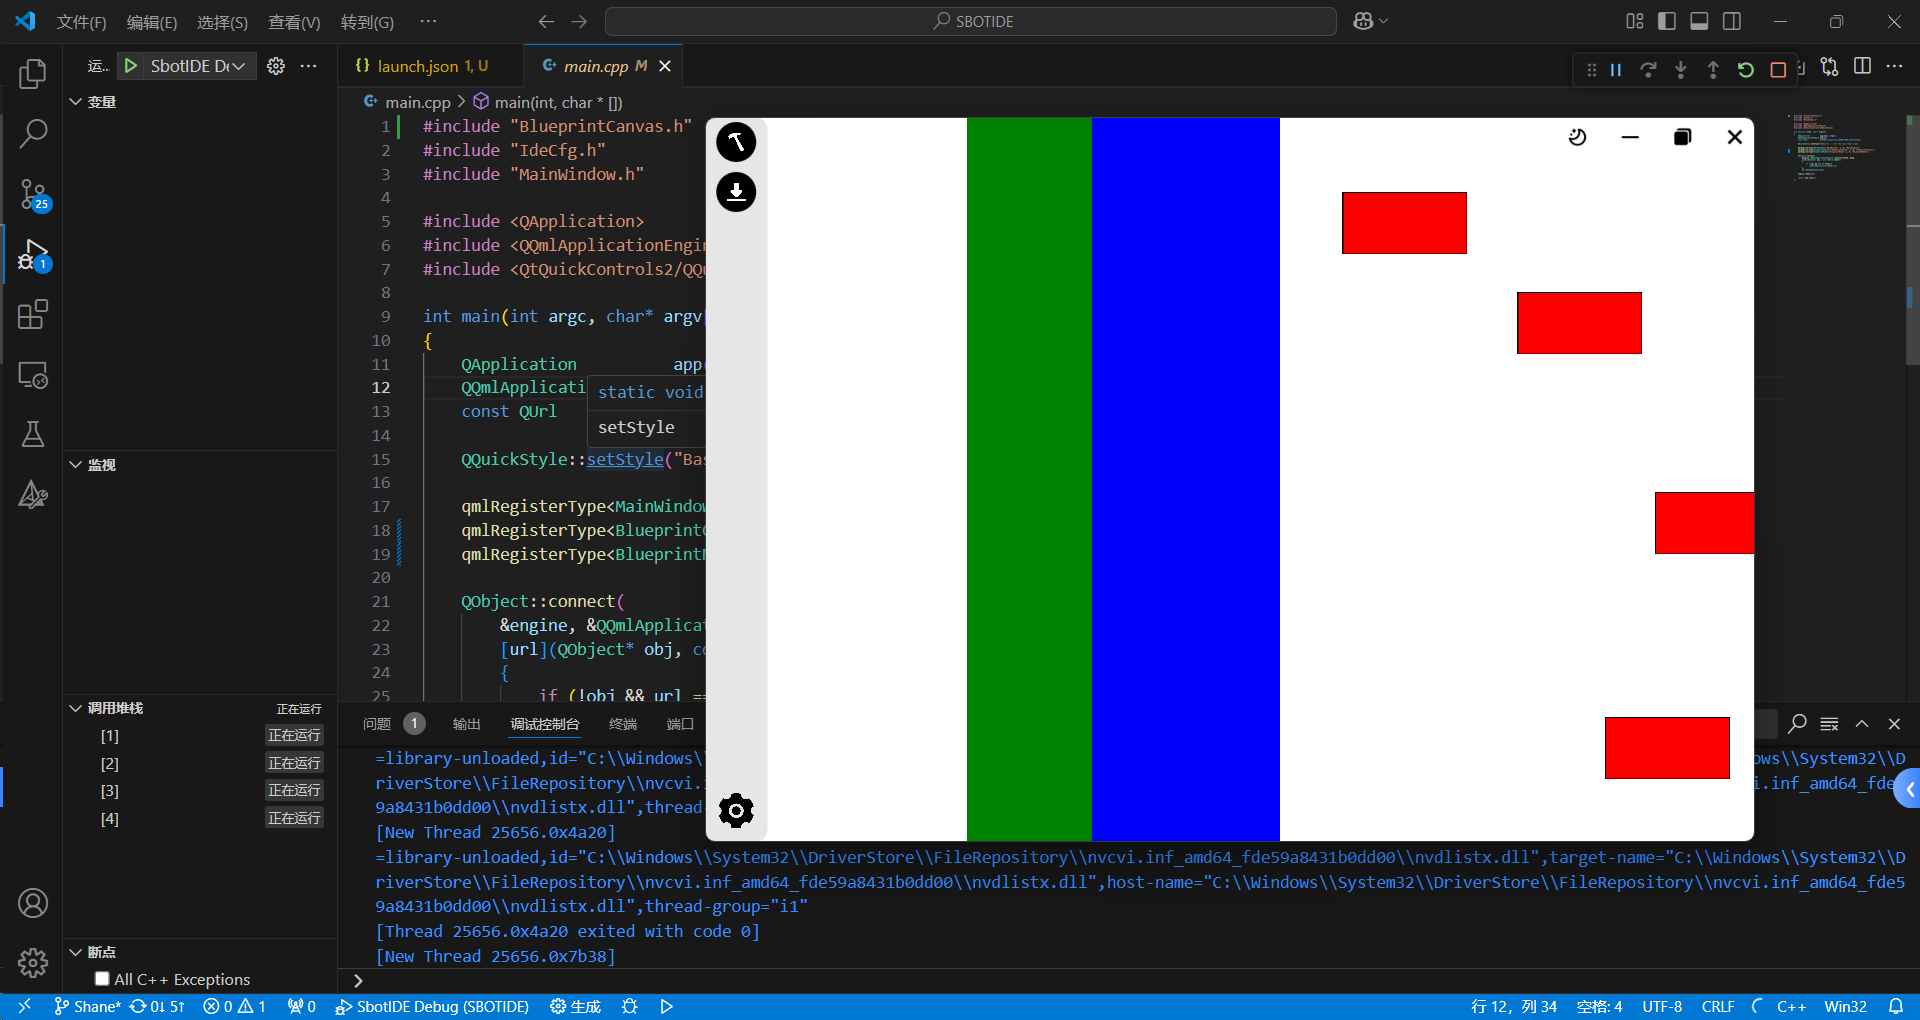The height and width of the screenshot is (1020, 1920).
Task: Pause the running debug session
Action: (1616, 69)
